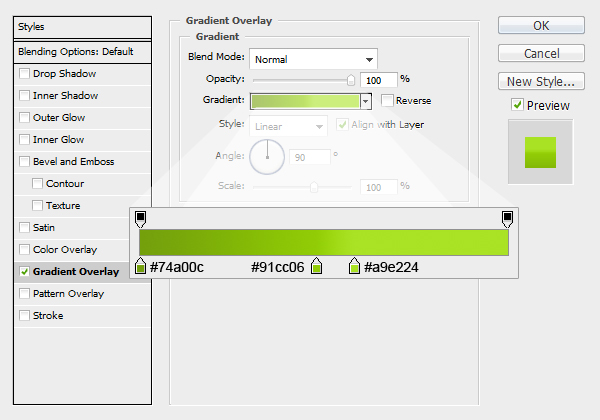Image resolution: width=600 pixels, height=420 pixels.
Task: Click the Opacity value field
Action: pos(378,80)
